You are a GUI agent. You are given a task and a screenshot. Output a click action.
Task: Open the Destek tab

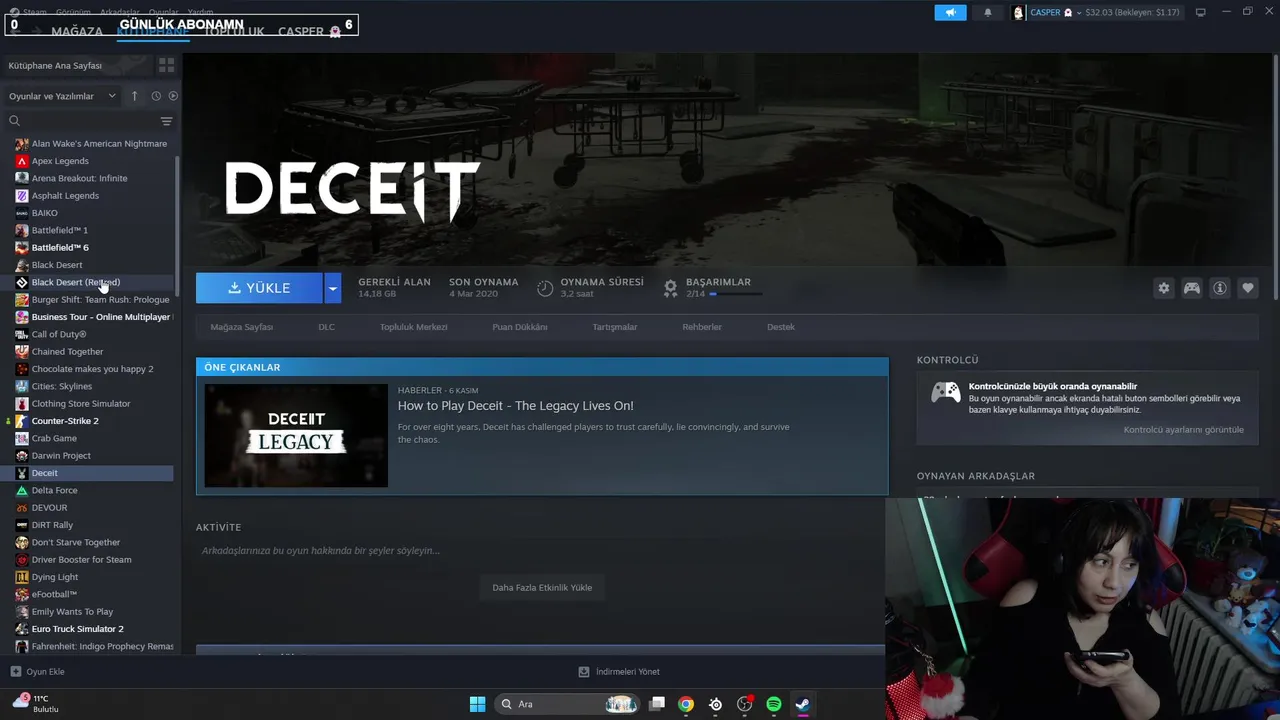[781, 327]
